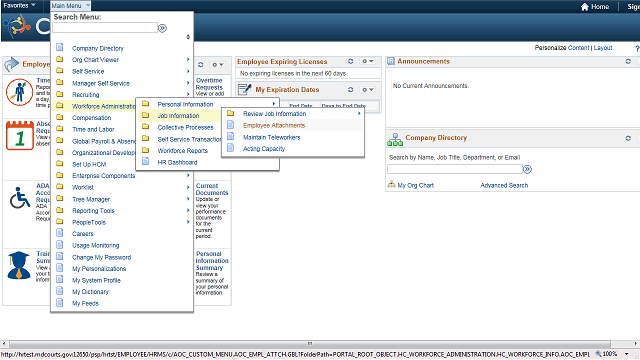Viewport: 640px width, 360px height.
Task: Expand the Personal Information submenu arrow
Action: 273,104
